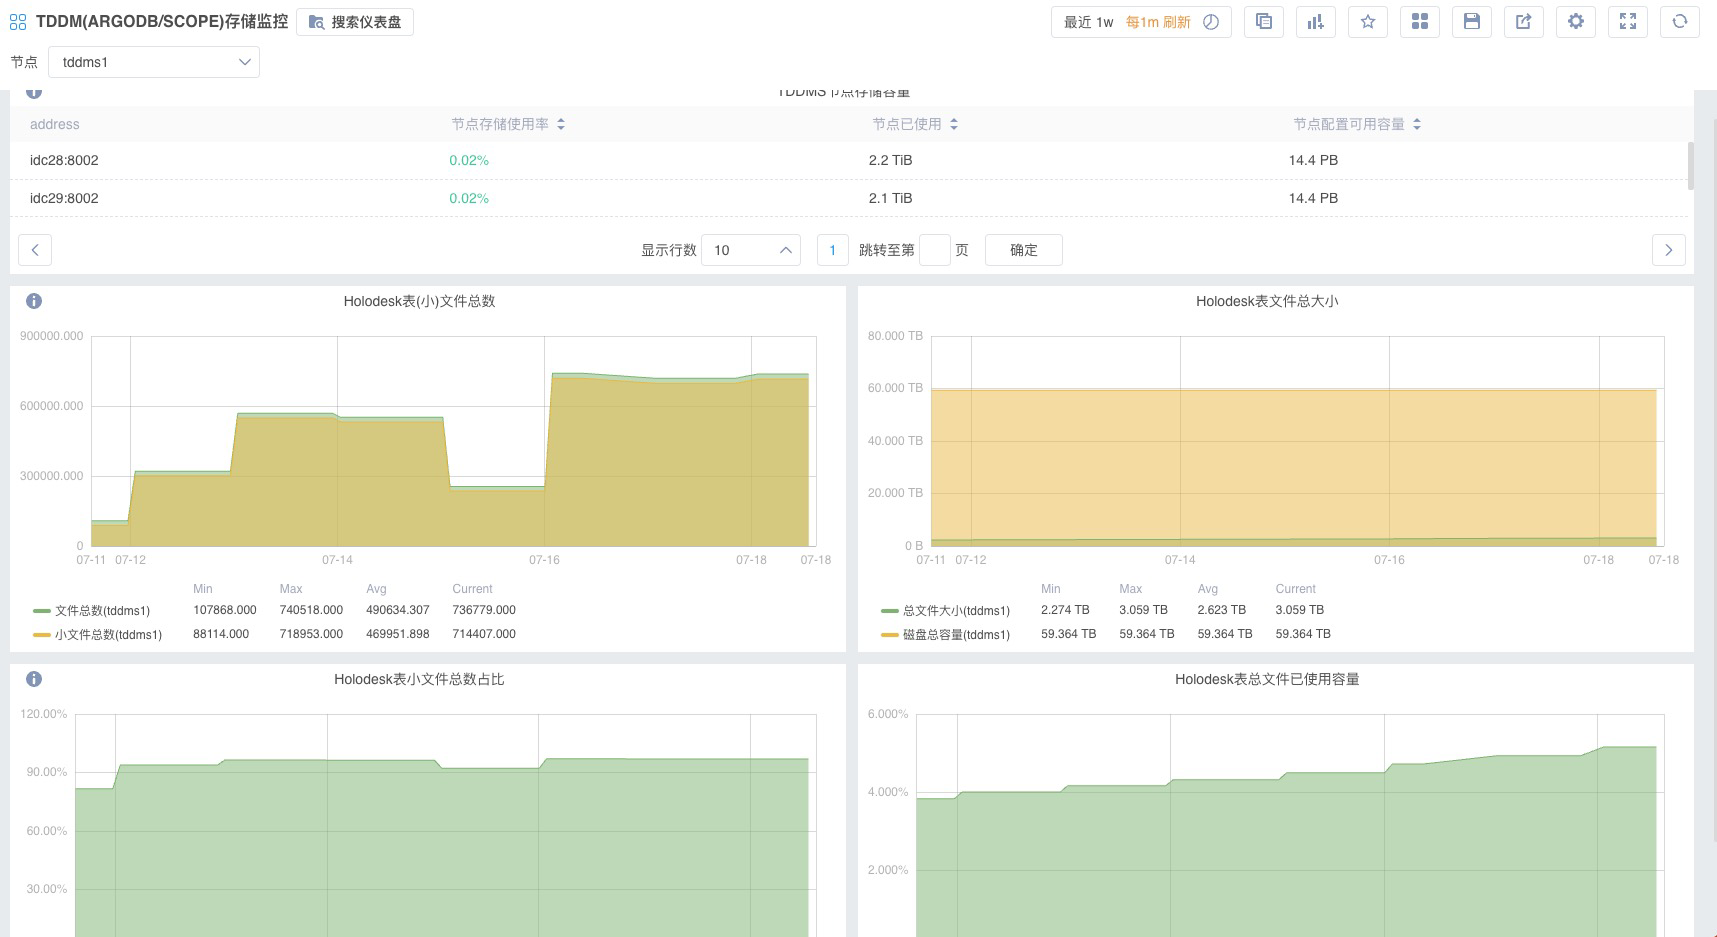The image size is (1717, 937).
Task: Click the address column header
Action: pyautogui.click(x=55, y=124)
